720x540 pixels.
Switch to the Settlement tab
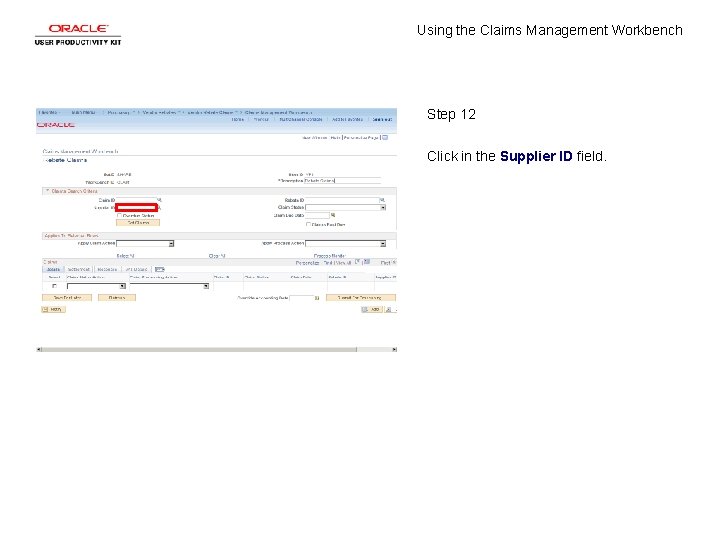pos(79,270)
